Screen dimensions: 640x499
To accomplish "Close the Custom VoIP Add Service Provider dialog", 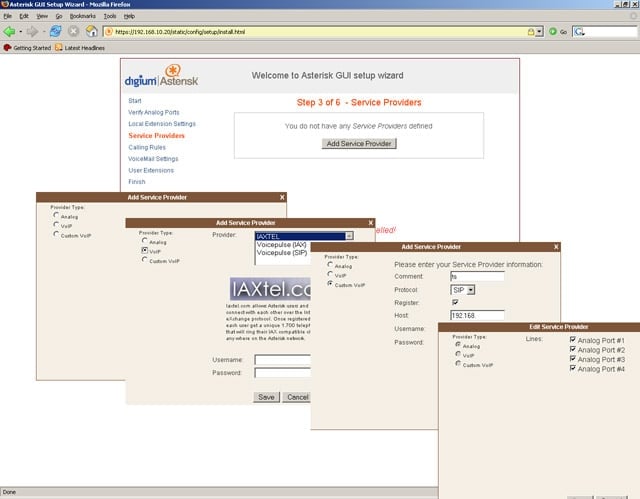I will (556, 247).
